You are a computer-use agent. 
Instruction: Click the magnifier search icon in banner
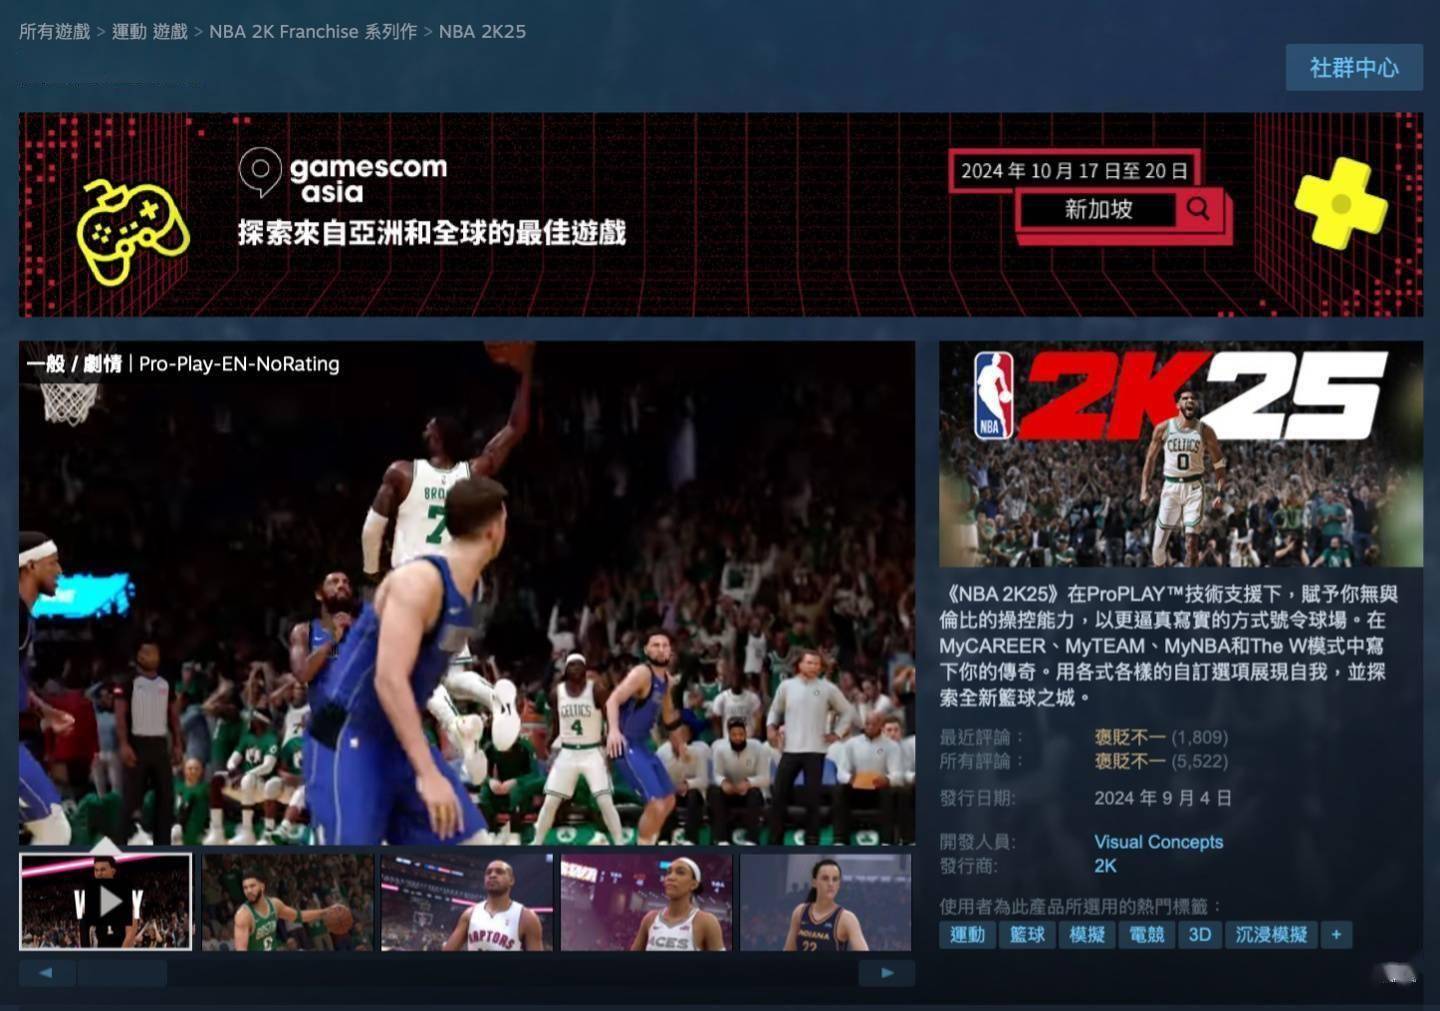(1198, 209)
